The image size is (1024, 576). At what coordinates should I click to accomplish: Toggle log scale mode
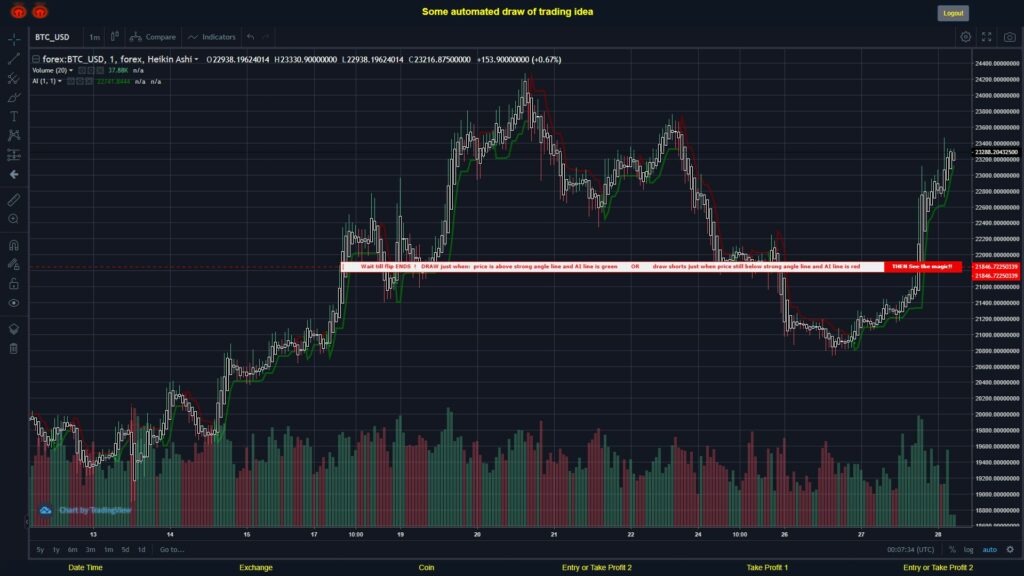pos(968,550)
